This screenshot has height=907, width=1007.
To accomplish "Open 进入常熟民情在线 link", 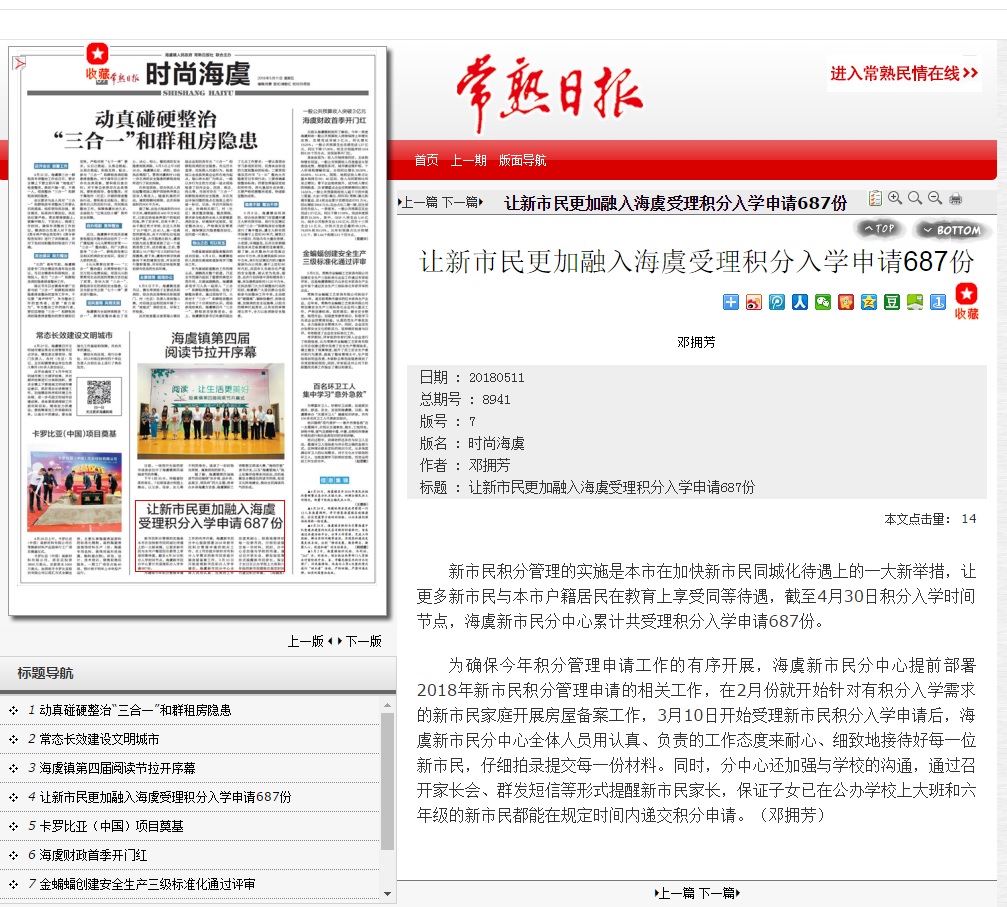I will tap(904, 73).
